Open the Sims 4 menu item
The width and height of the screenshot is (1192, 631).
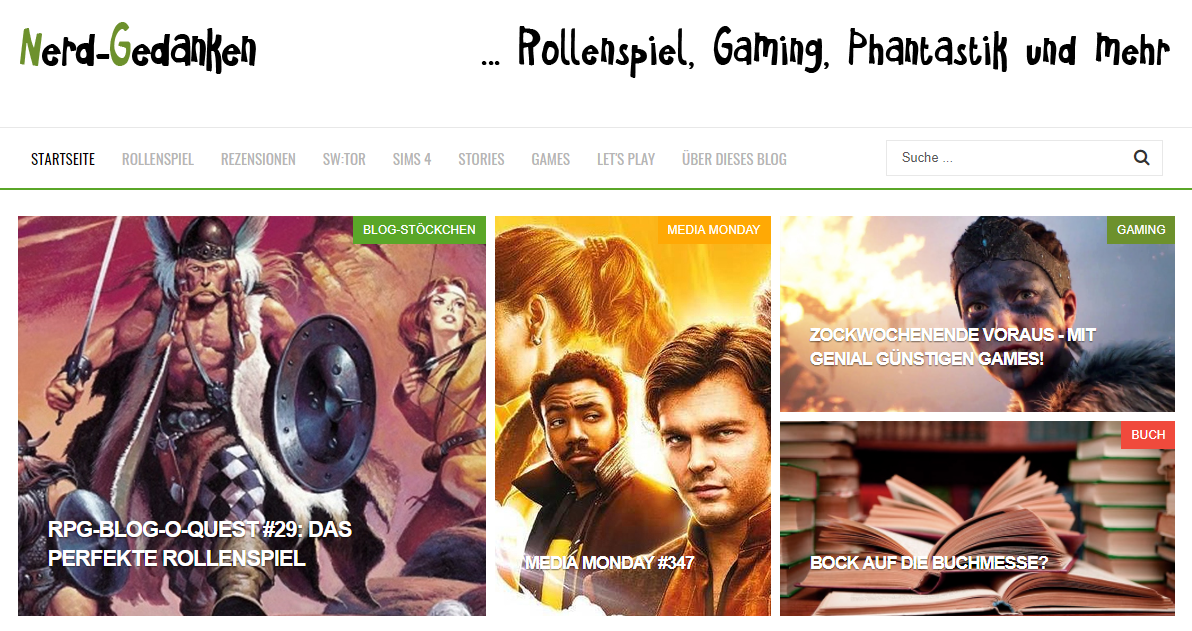click(x=411, y=159)
